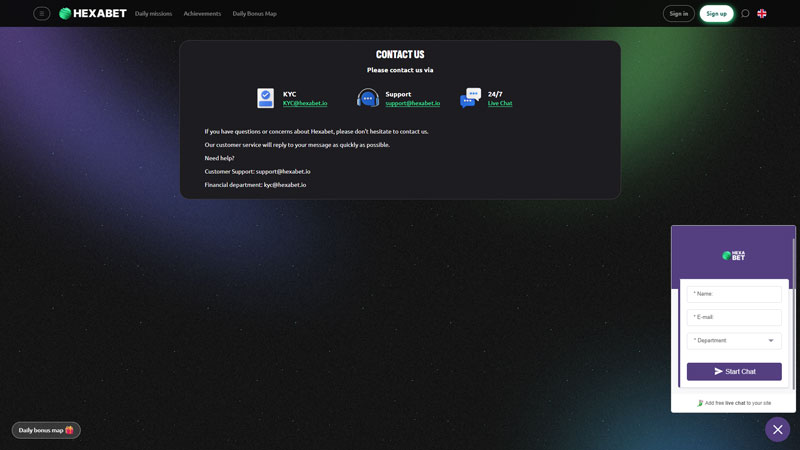Click the 24/7 chat bubbles icon
800x450 pixels.
[470, 98]
